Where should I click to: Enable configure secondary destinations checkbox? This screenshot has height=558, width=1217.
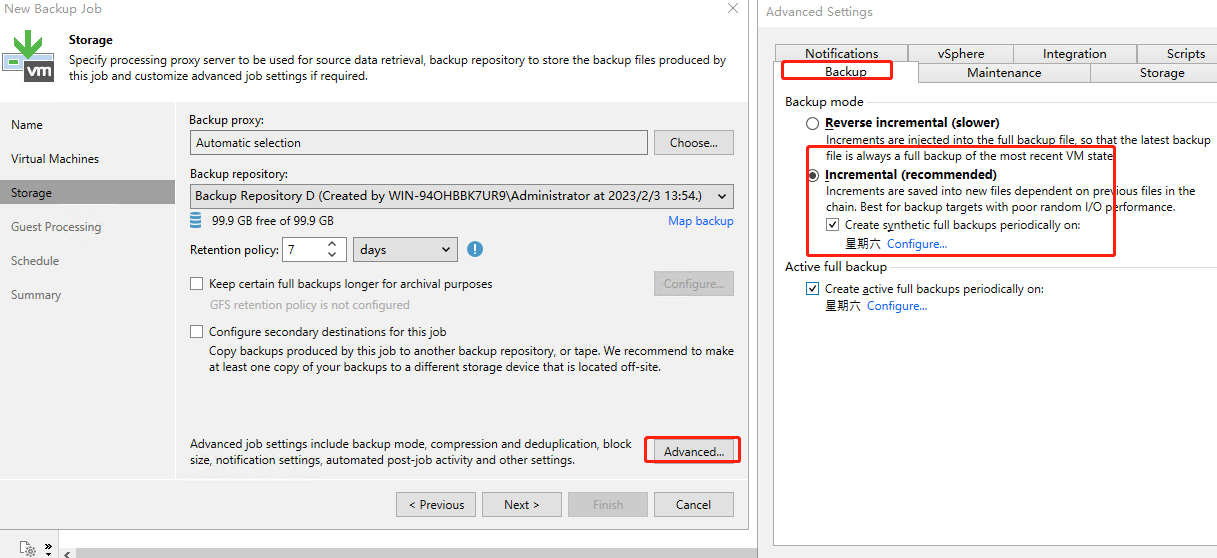pos(197,332)
